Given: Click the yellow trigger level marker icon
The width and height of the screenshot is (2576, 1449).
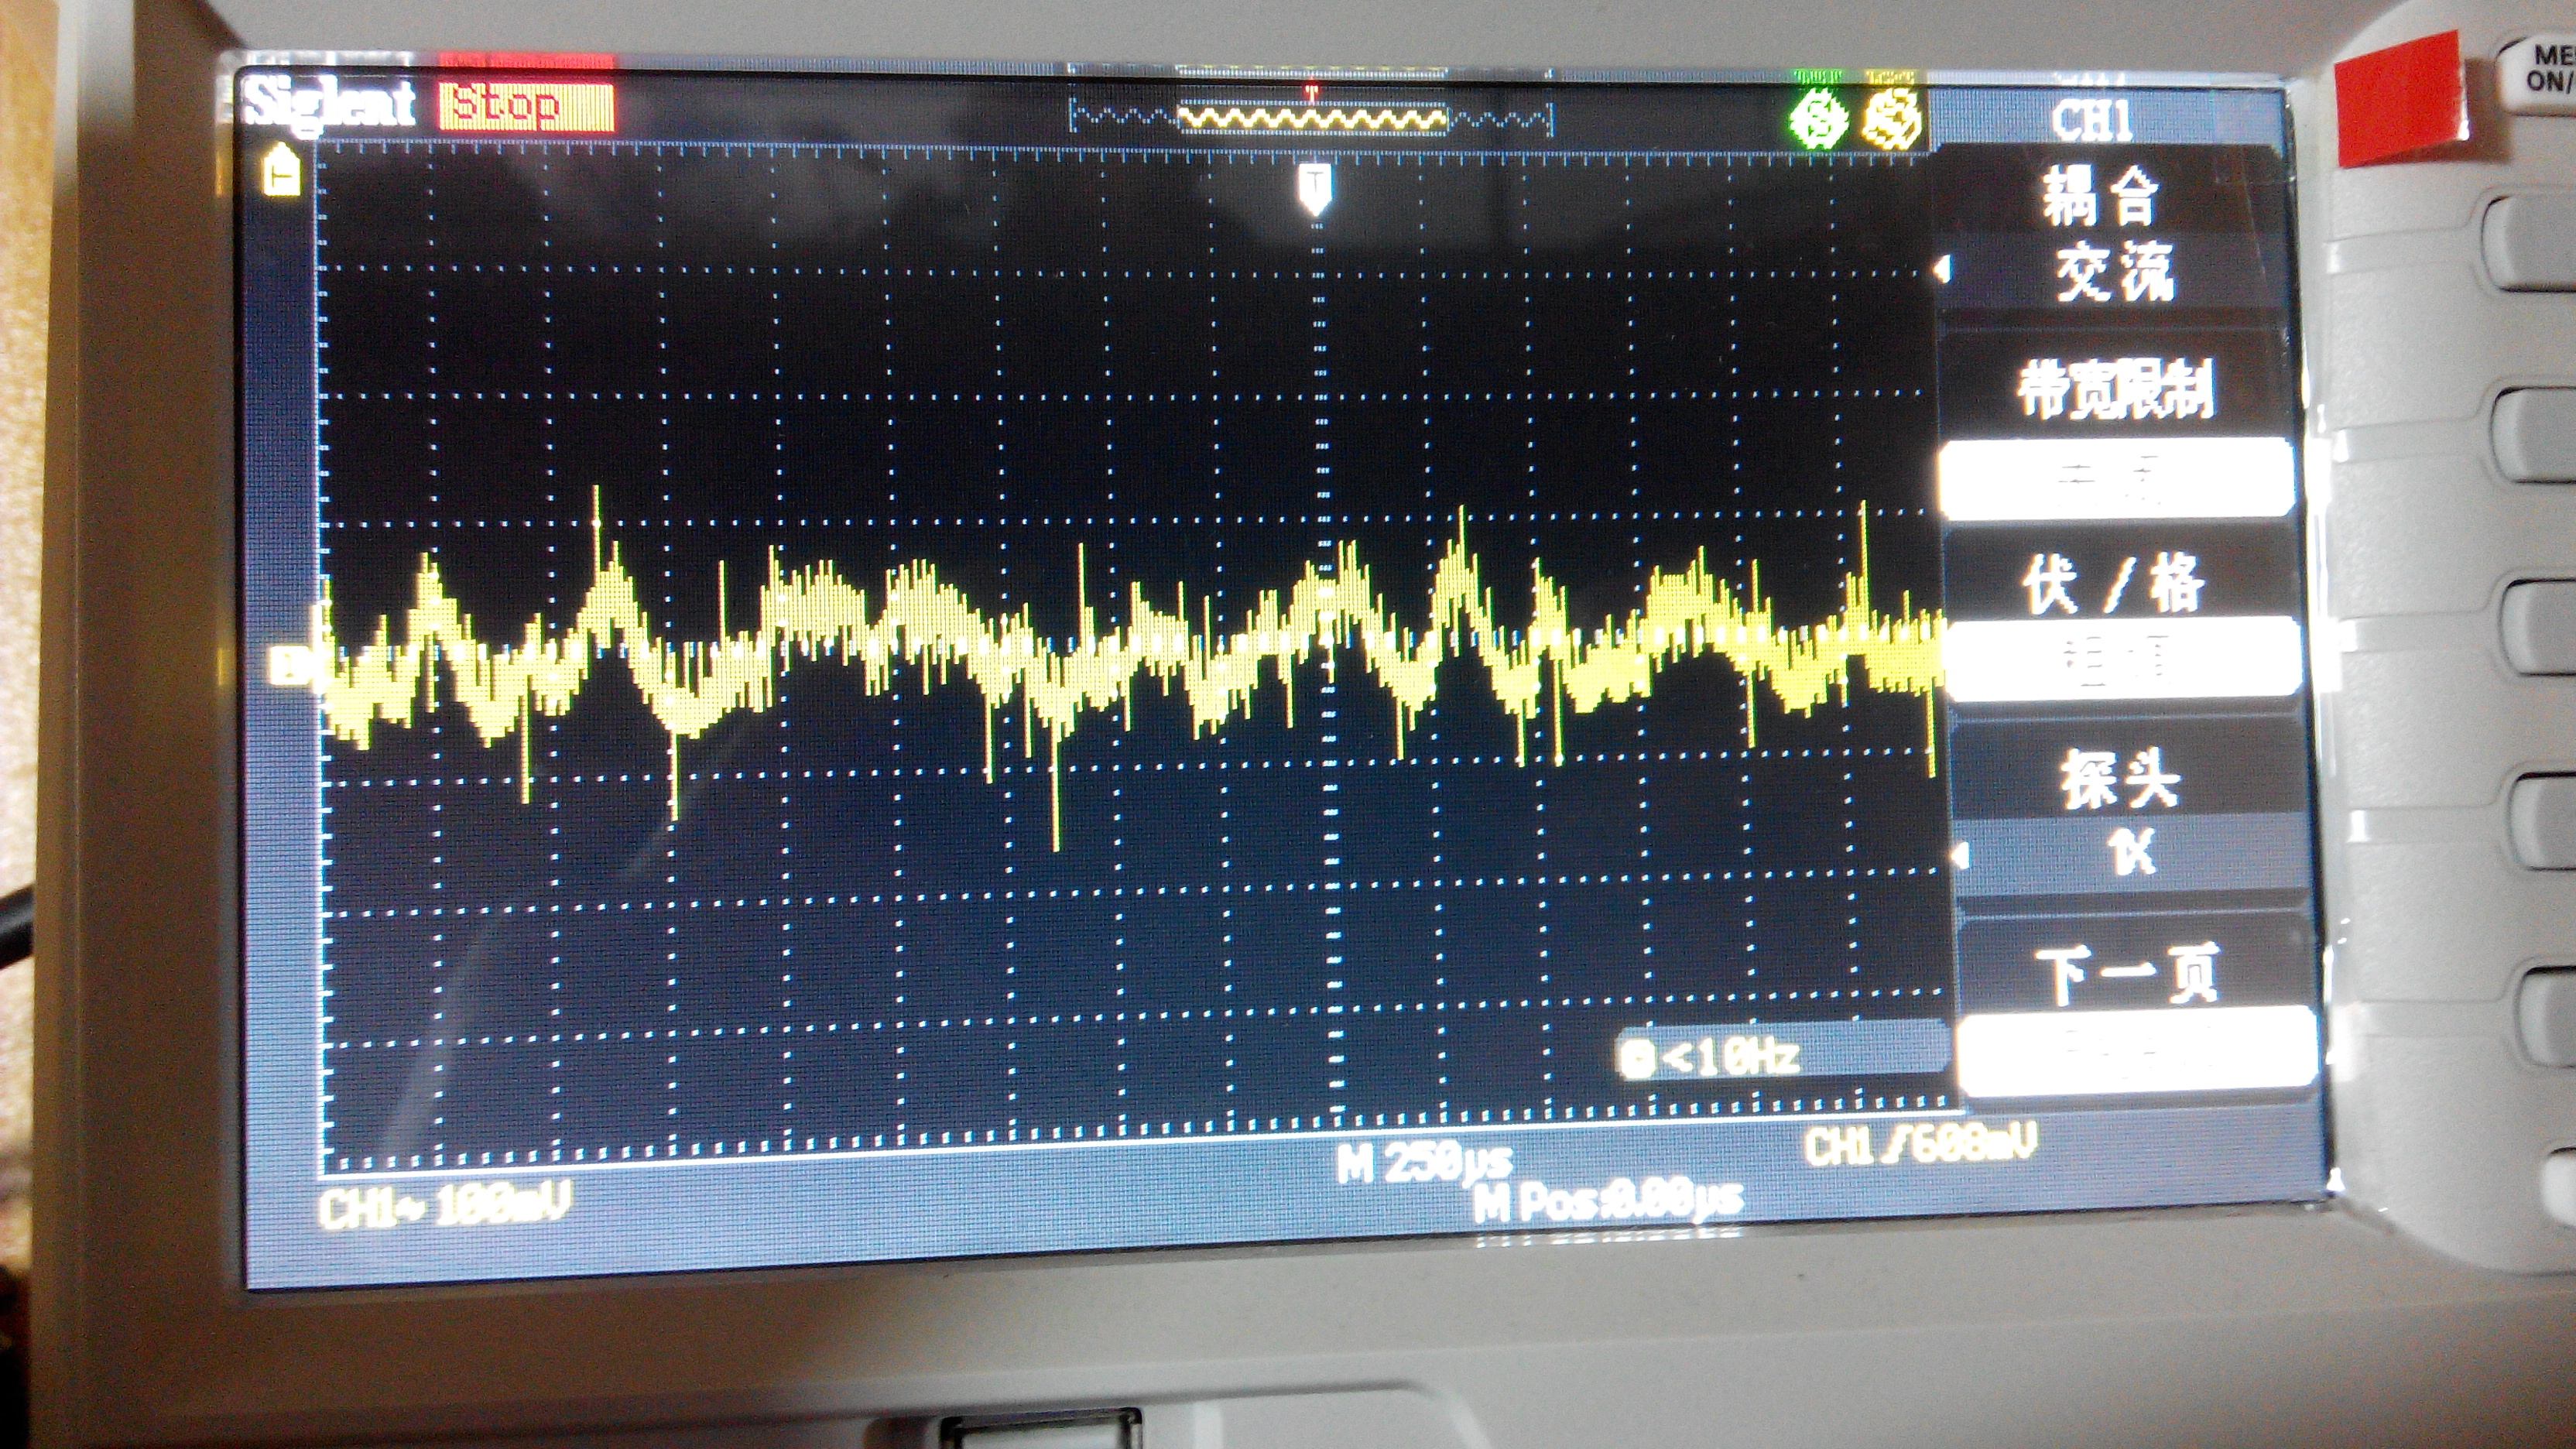Looking at the screenshot, I should pyautogui.click(x=283, y=169).
